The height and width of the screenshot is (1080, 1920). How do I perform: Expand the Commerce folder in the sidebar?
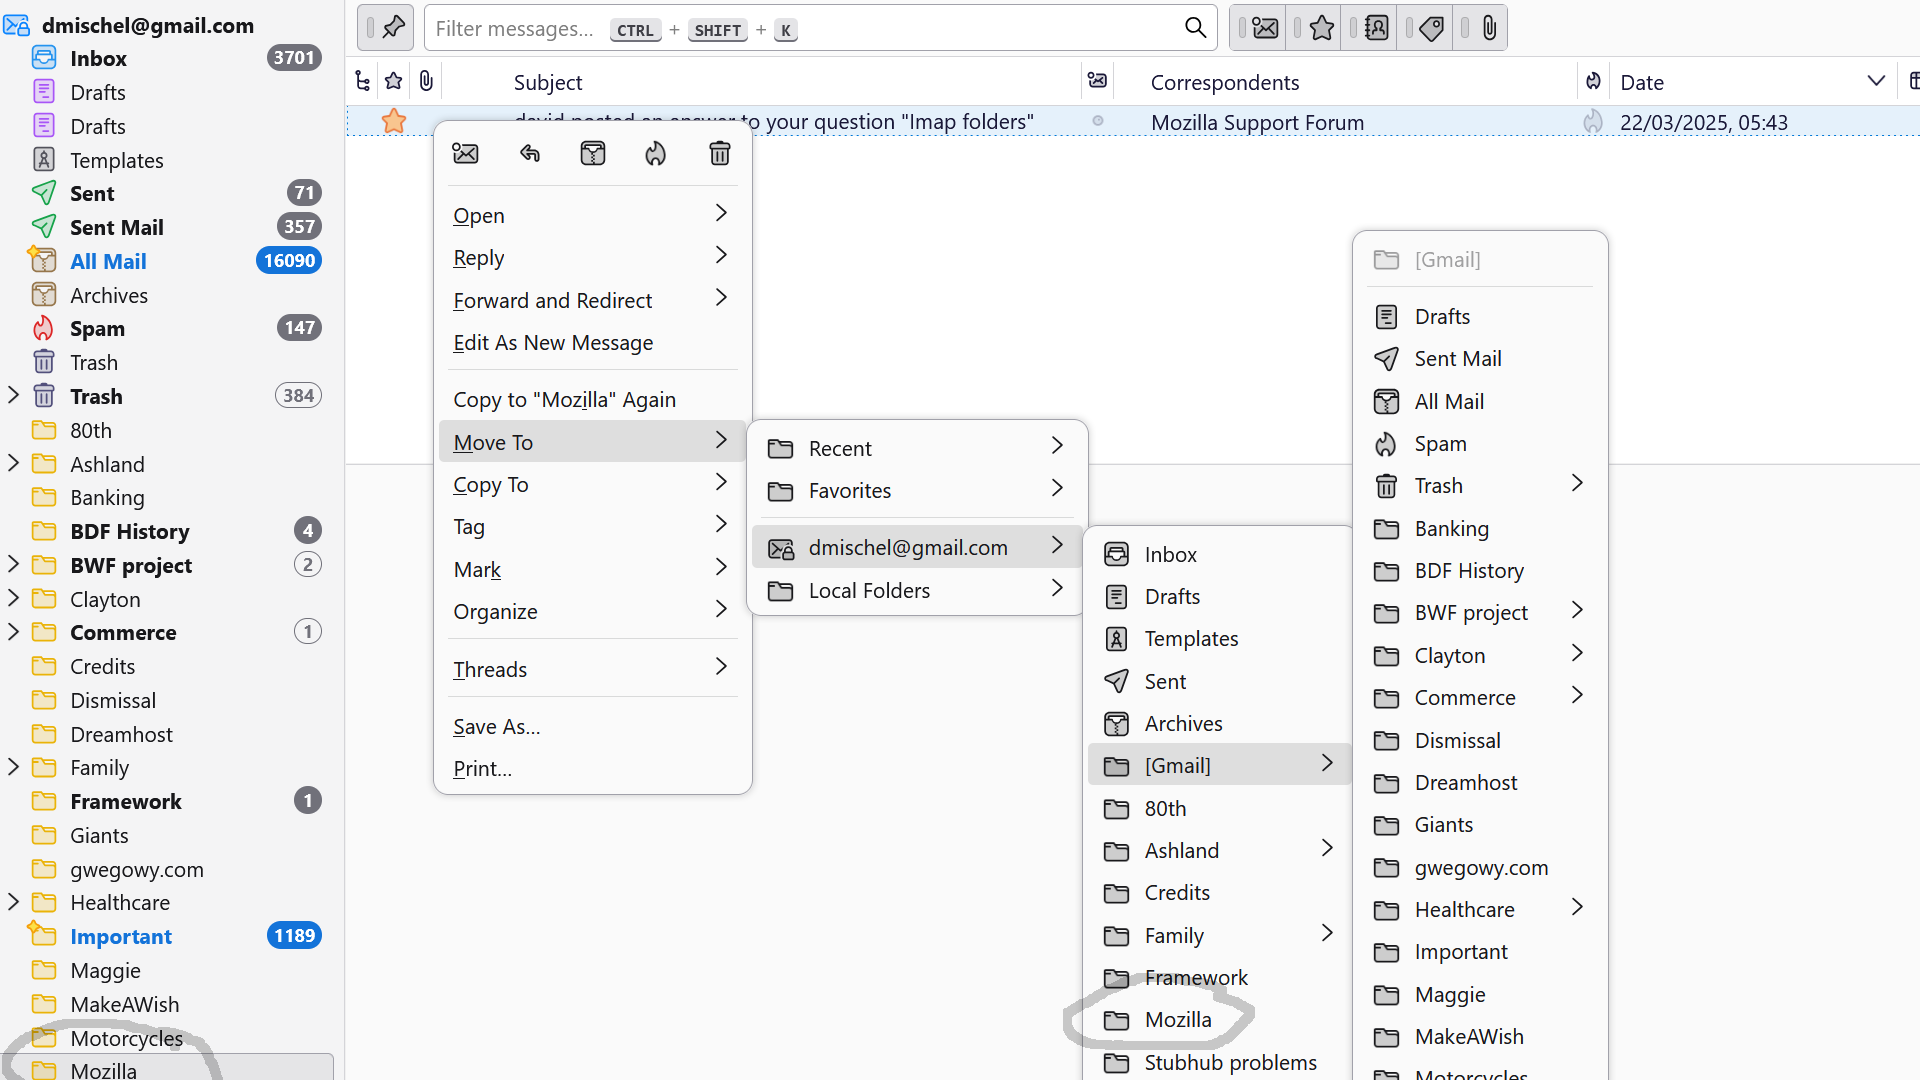tap(14, 632)
